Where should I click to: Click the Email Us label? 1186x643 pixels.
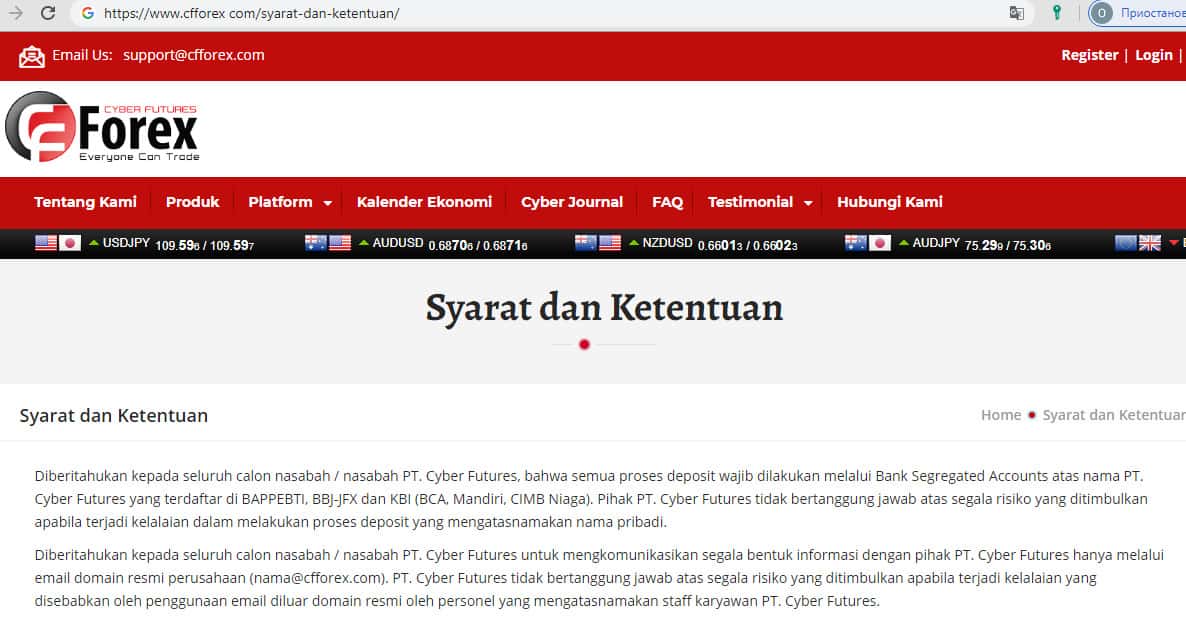pos(82,55)
